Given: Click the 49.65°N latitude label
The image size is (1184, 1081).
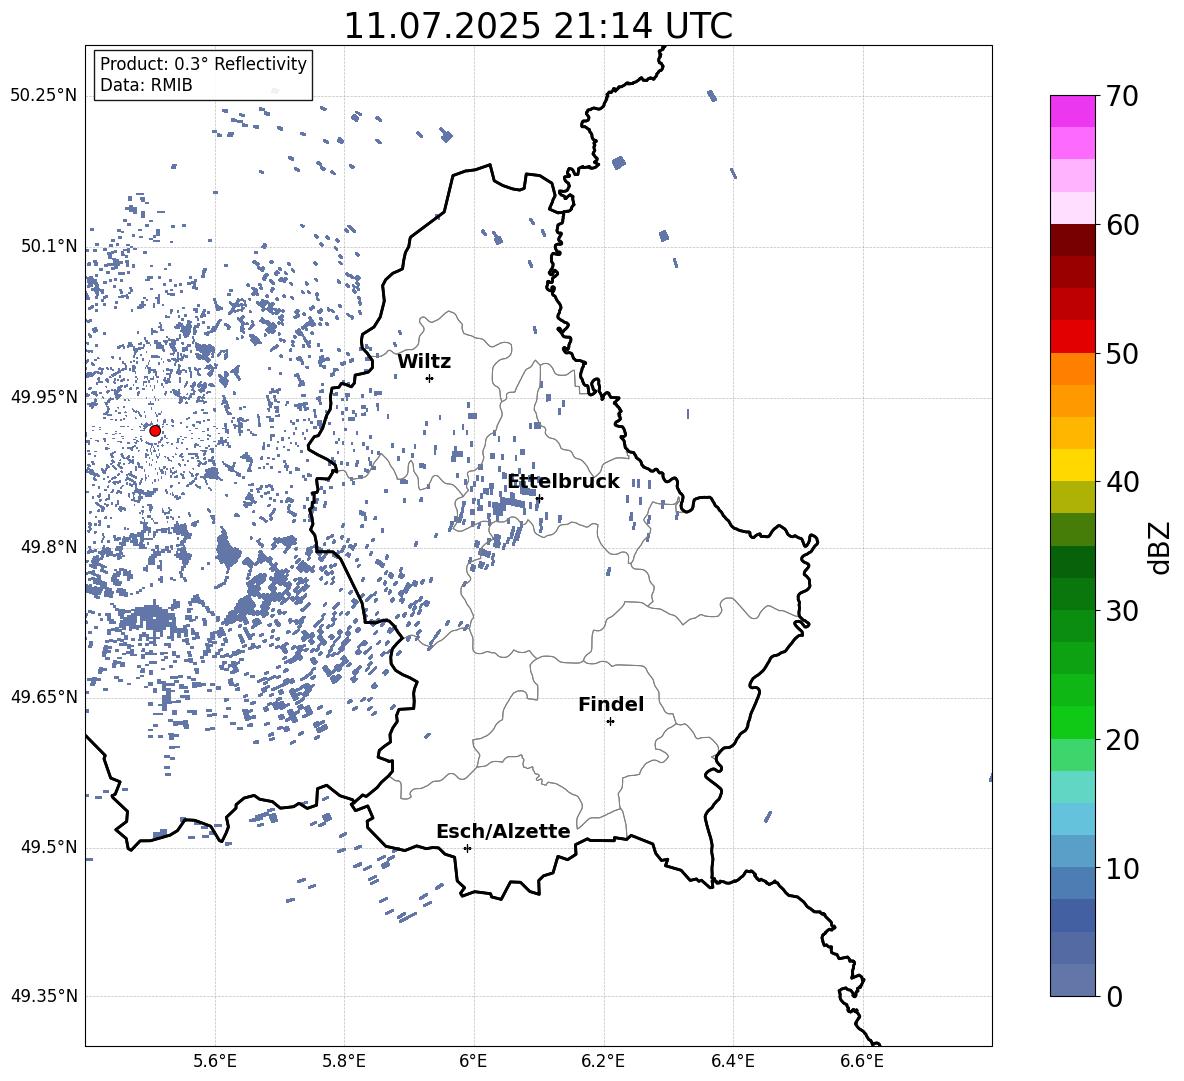Looking at the screenshot, I should (44, 697).
